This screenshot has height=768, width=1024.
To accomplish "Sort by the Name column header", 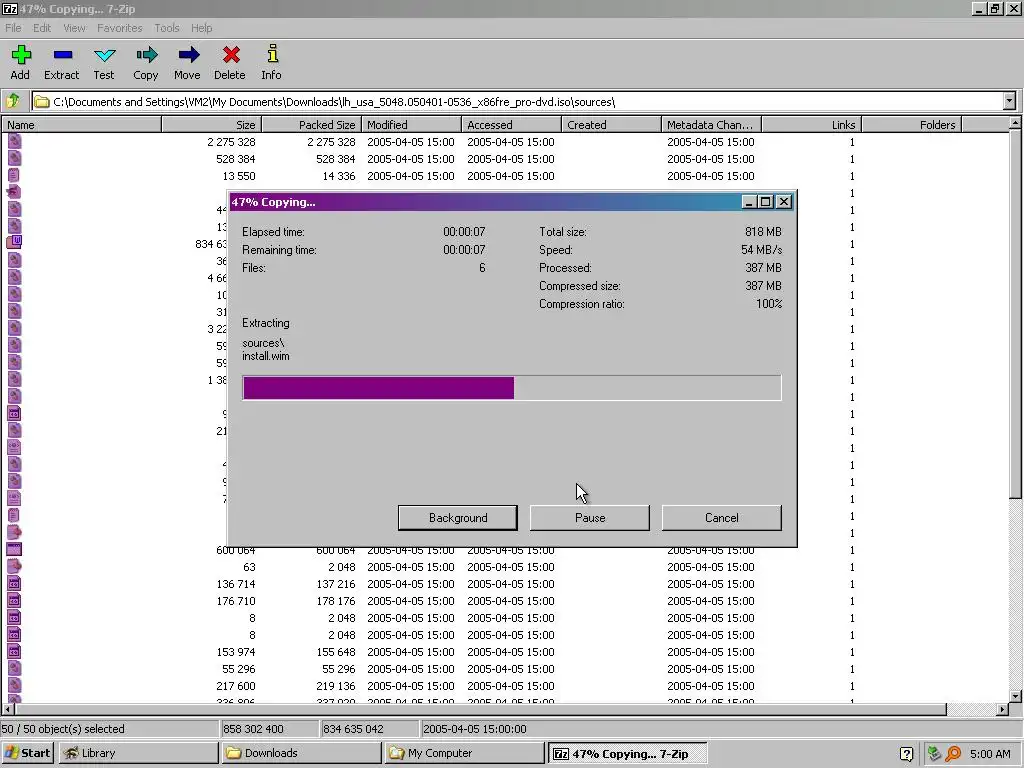I will (82, 125).
